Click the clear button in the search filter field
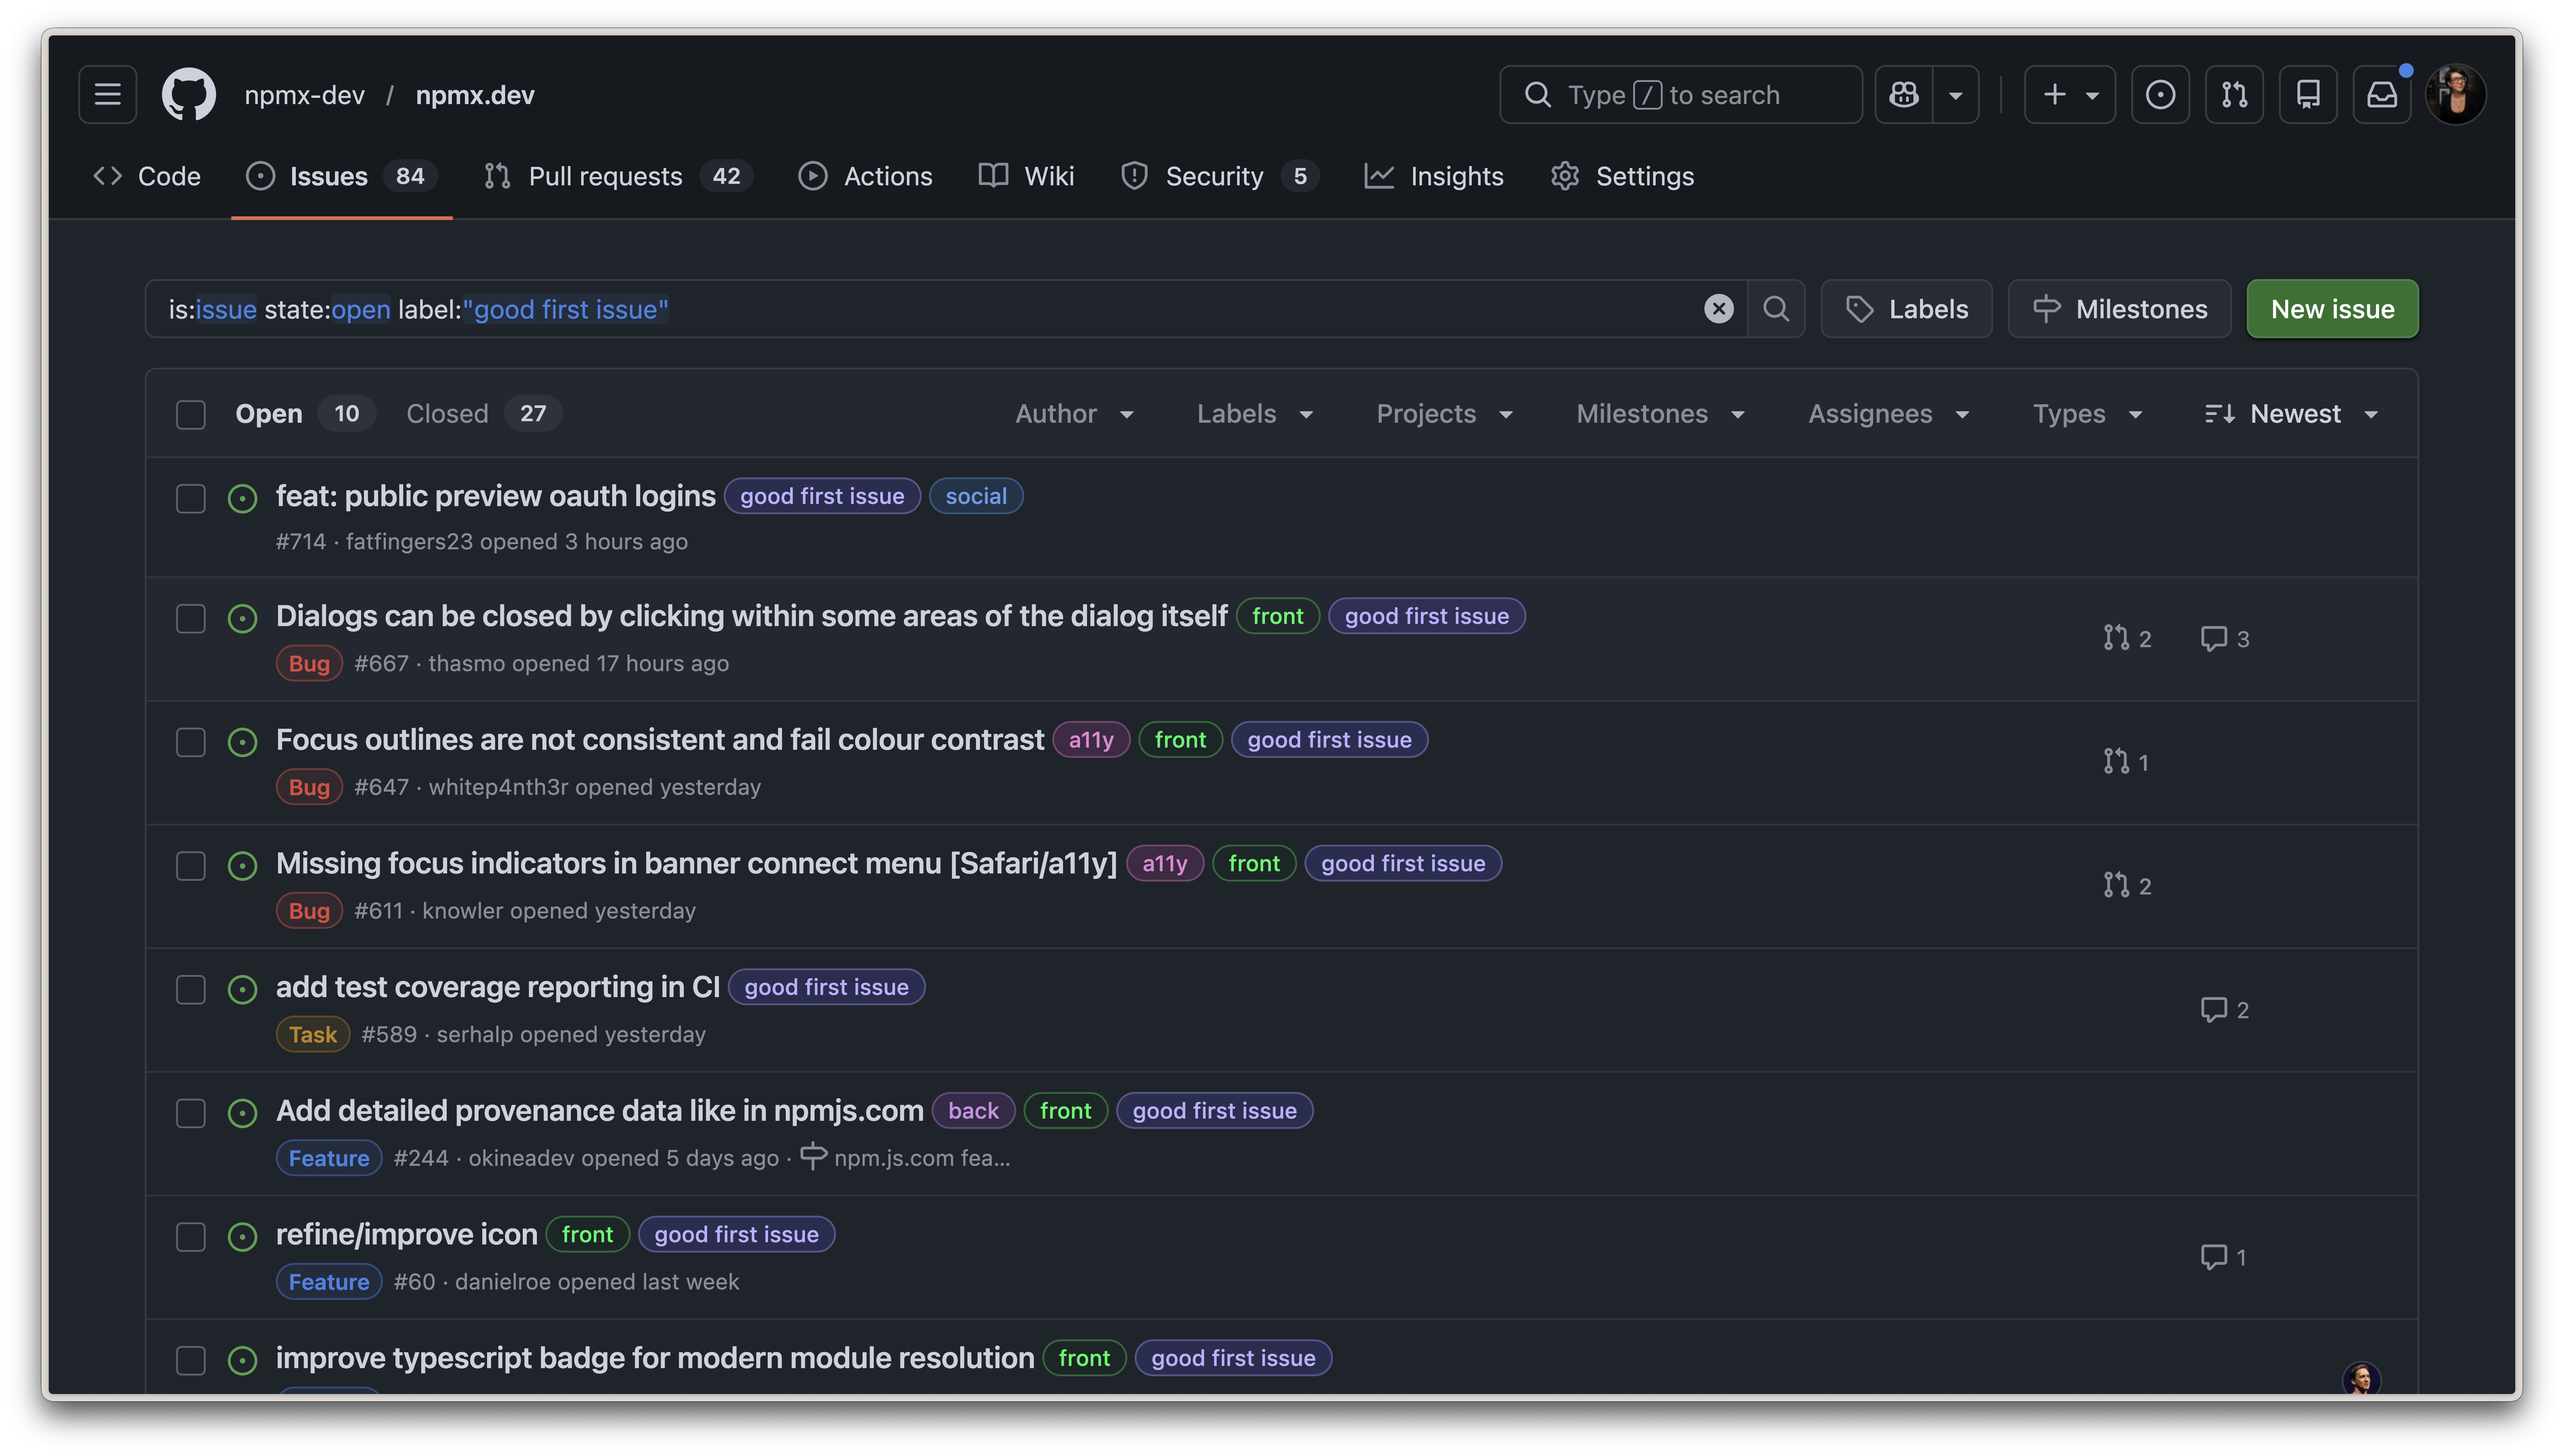Screen dimensions: 2564x1456 [1719, 309]
